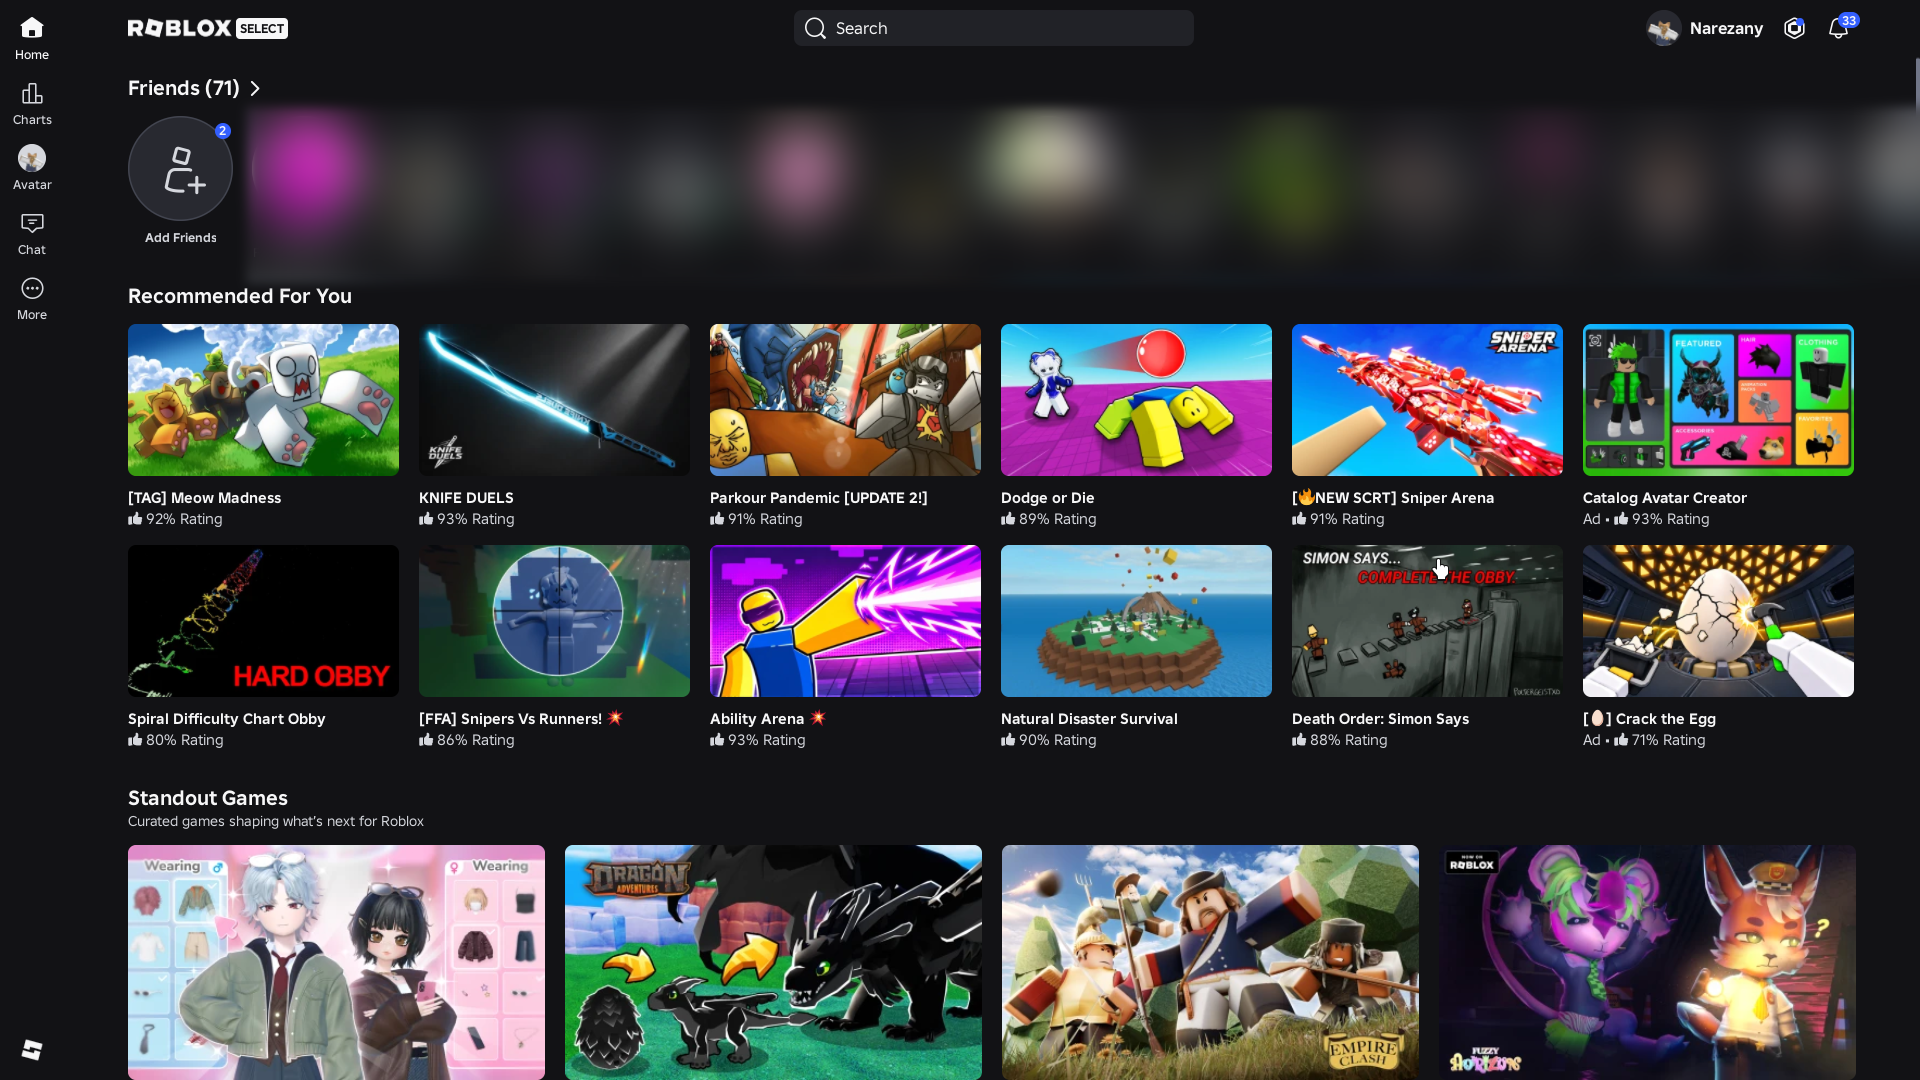Open the Dragon Adventures standout card
This screenshot has width=1920, height=1080.
pyautogui.click(x=773, y=962)
